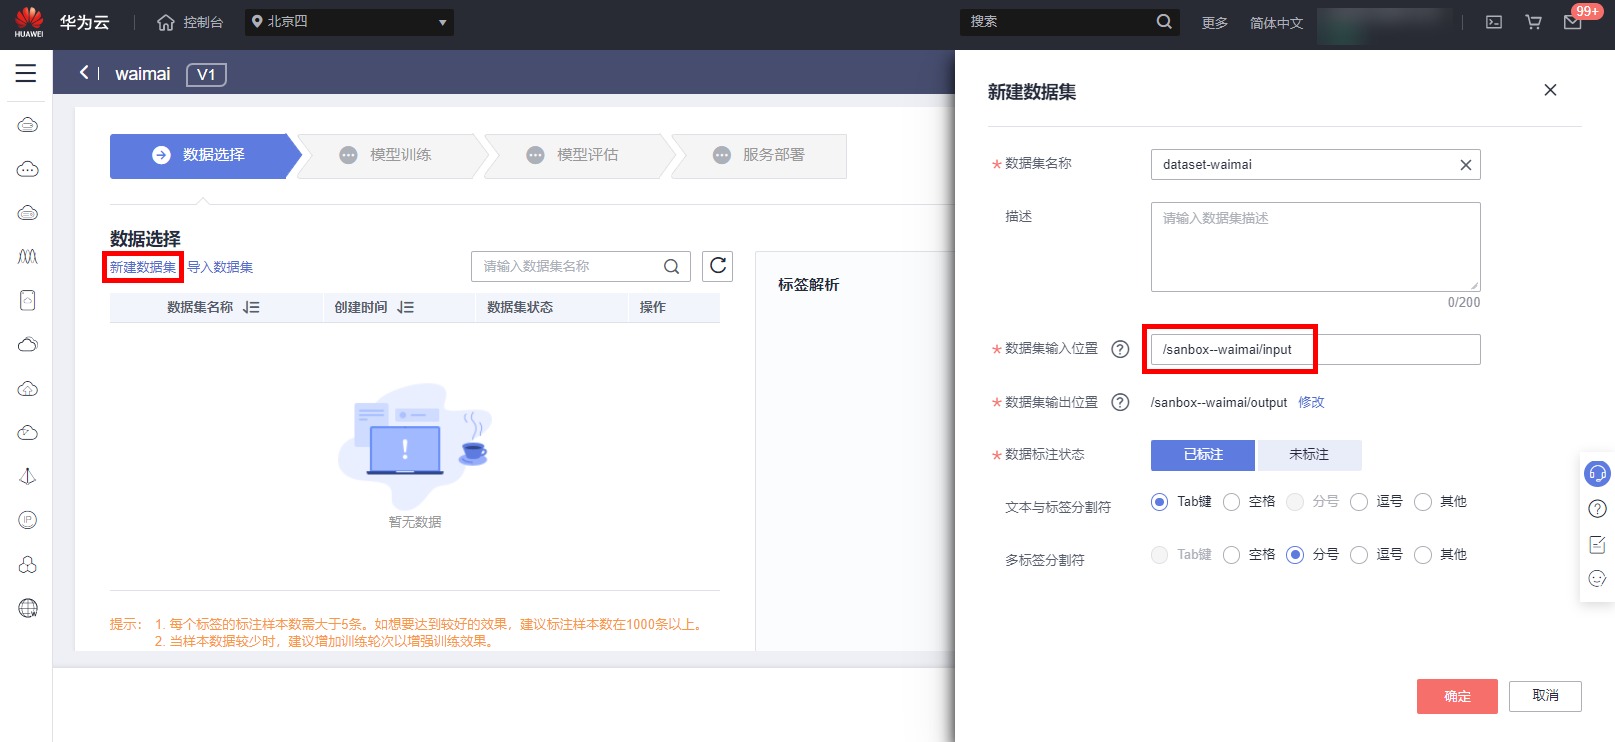Screen dimensions: 1615x742
Task: Click the 确定 confirm button
Action: pyautogui.click(x=1456, y=696)
